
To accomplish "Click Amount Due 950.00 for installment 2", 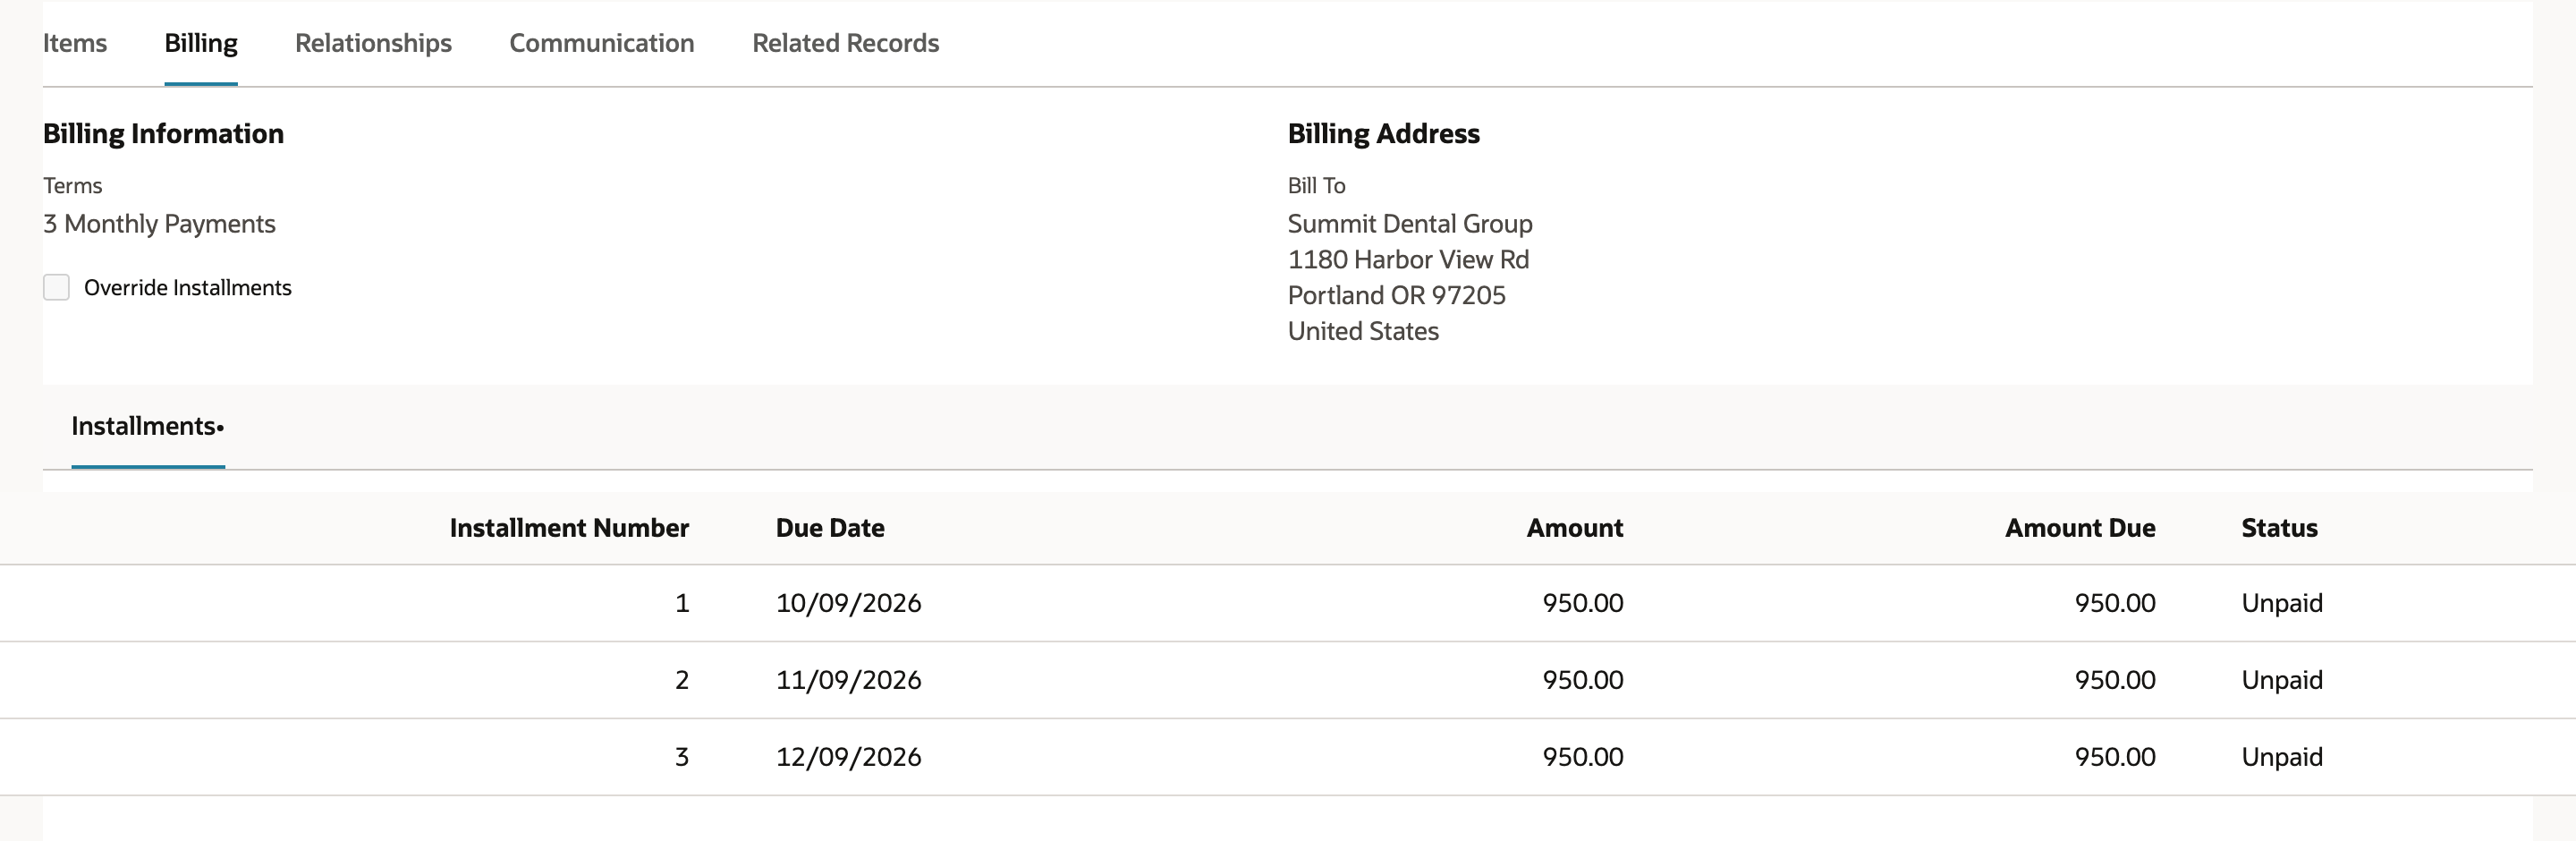I will pos(2115,680).
